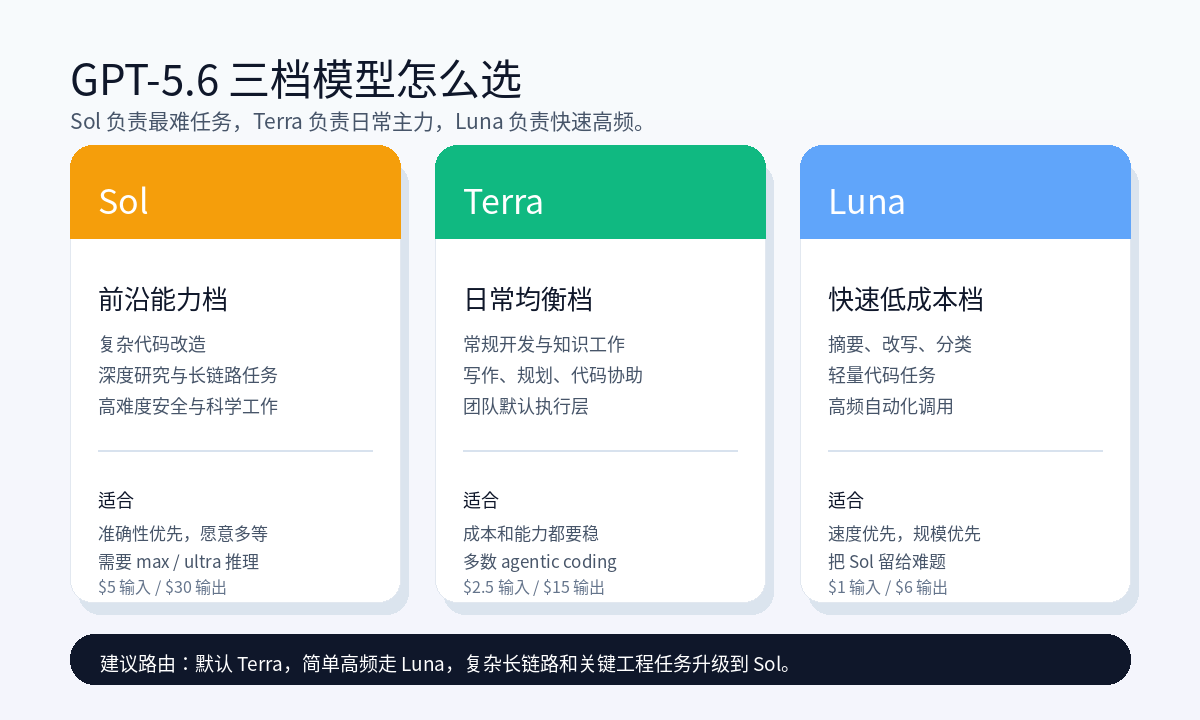The image size is (1200, 720).
Task: Click the 前沿能力档 heading
Action: click(163, 299)
